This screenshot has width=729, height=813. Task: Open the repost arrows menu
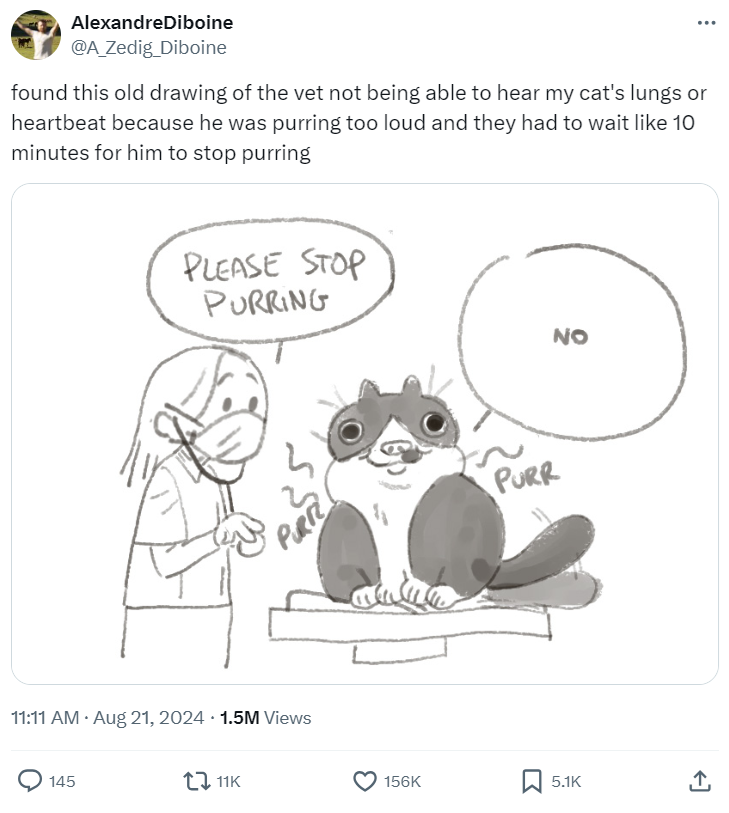click(198, 781)
